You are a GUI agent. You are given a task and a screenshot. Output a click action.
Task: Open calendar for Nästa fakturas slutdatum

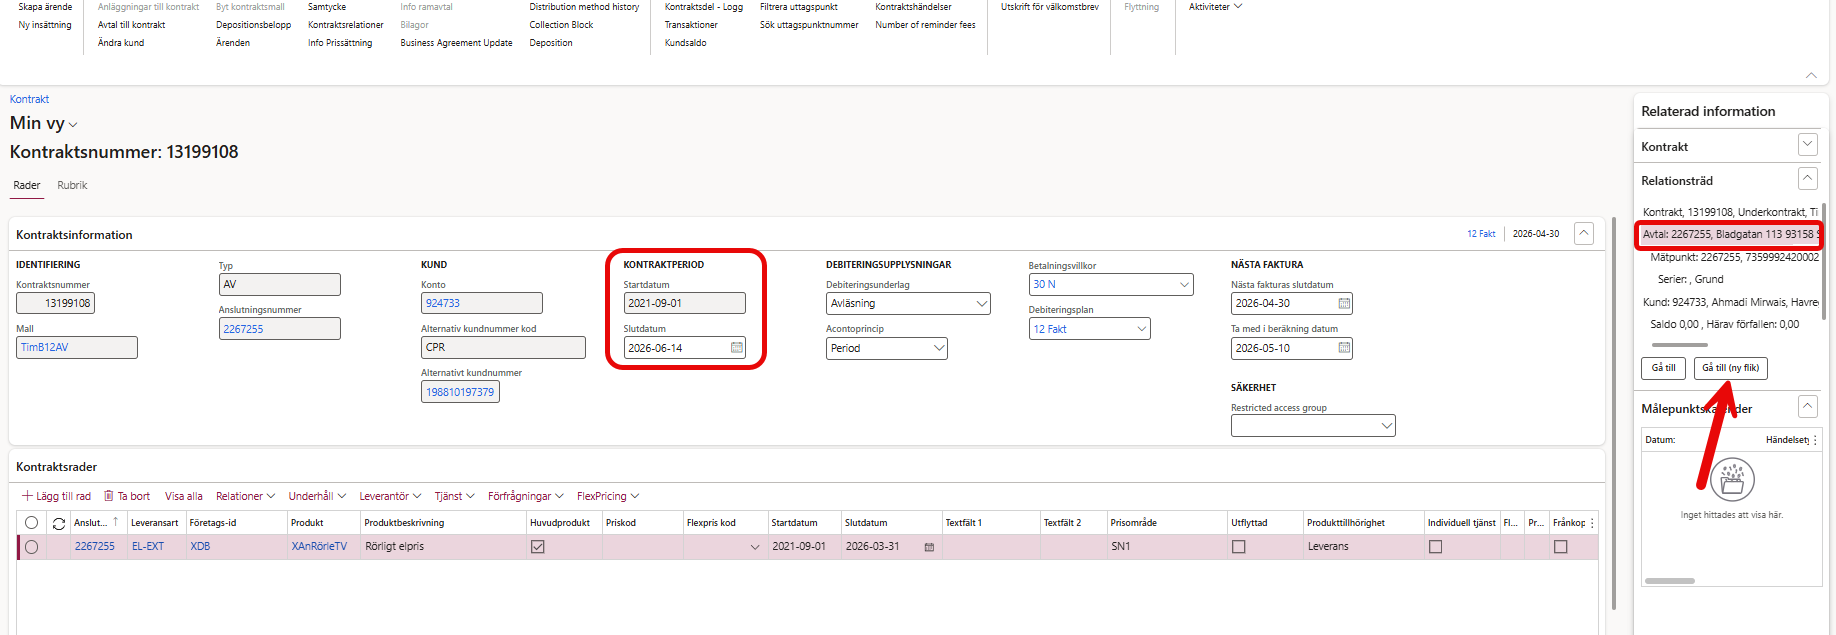click(1344, 303)
